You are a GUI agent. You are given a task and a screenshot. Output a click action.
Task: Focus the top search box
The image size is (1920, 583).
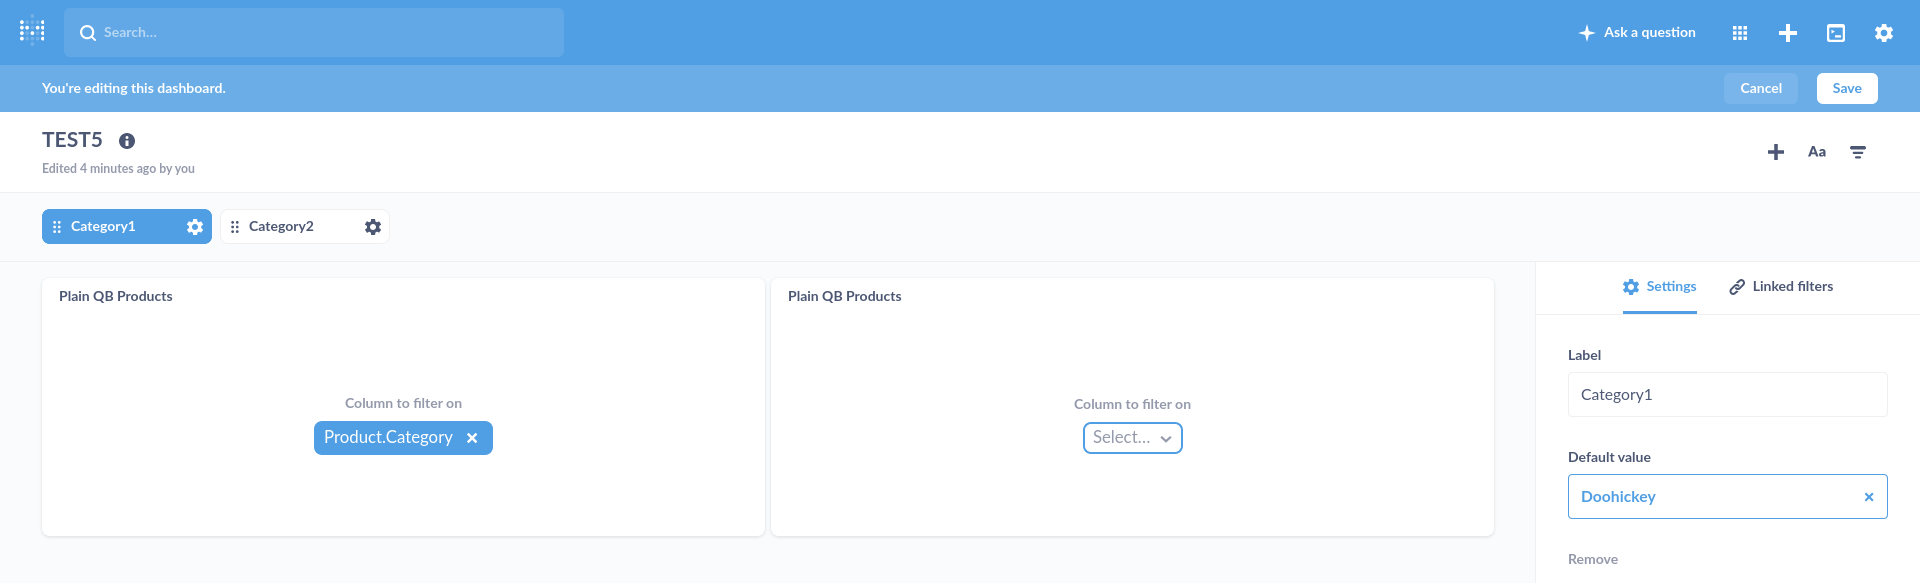tap(314, 32)
